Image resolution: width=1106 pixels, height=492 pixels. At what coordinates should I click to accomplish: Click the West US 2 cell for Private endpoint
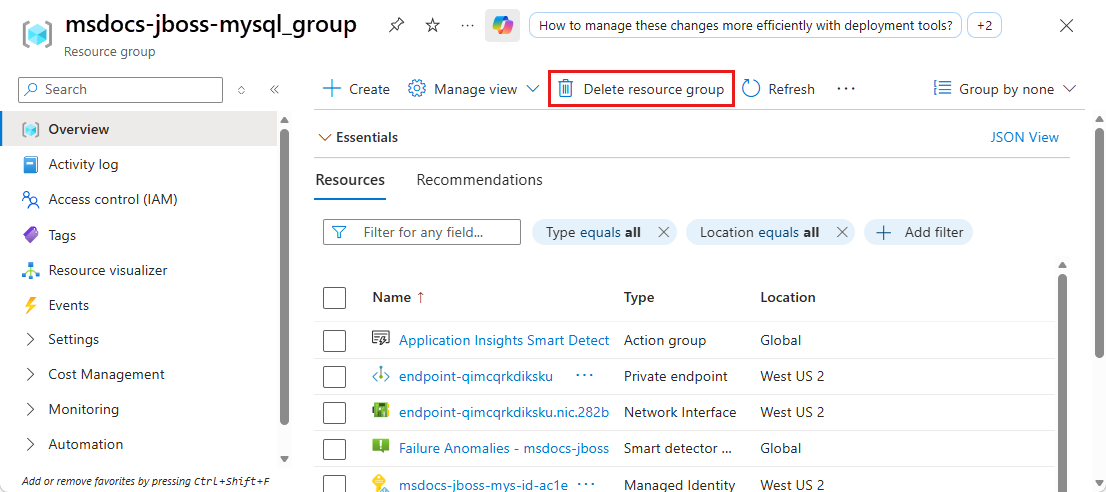(792, 376)
